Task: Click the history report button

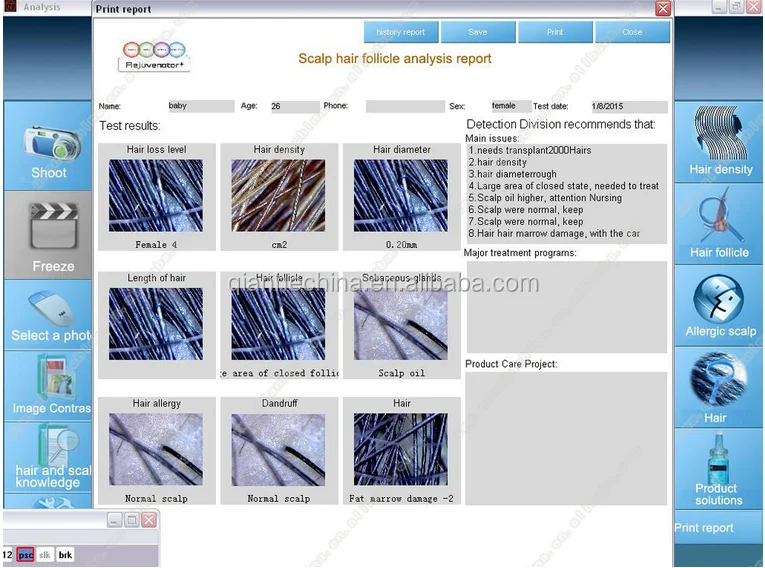Action: point(401,32)
